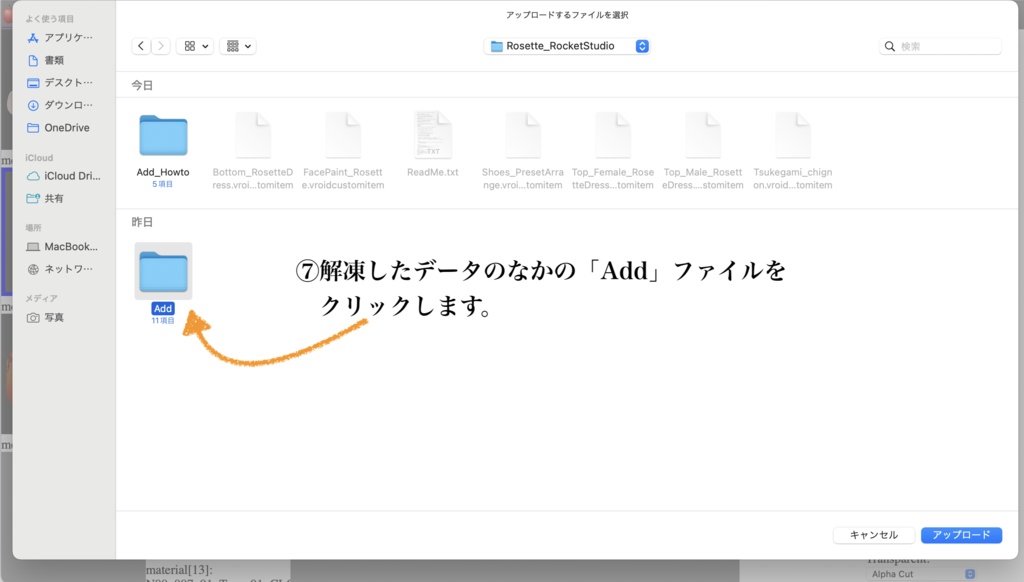1024x582 pixels.
Task: Select MacBook under locations
Action: (62, 246)
